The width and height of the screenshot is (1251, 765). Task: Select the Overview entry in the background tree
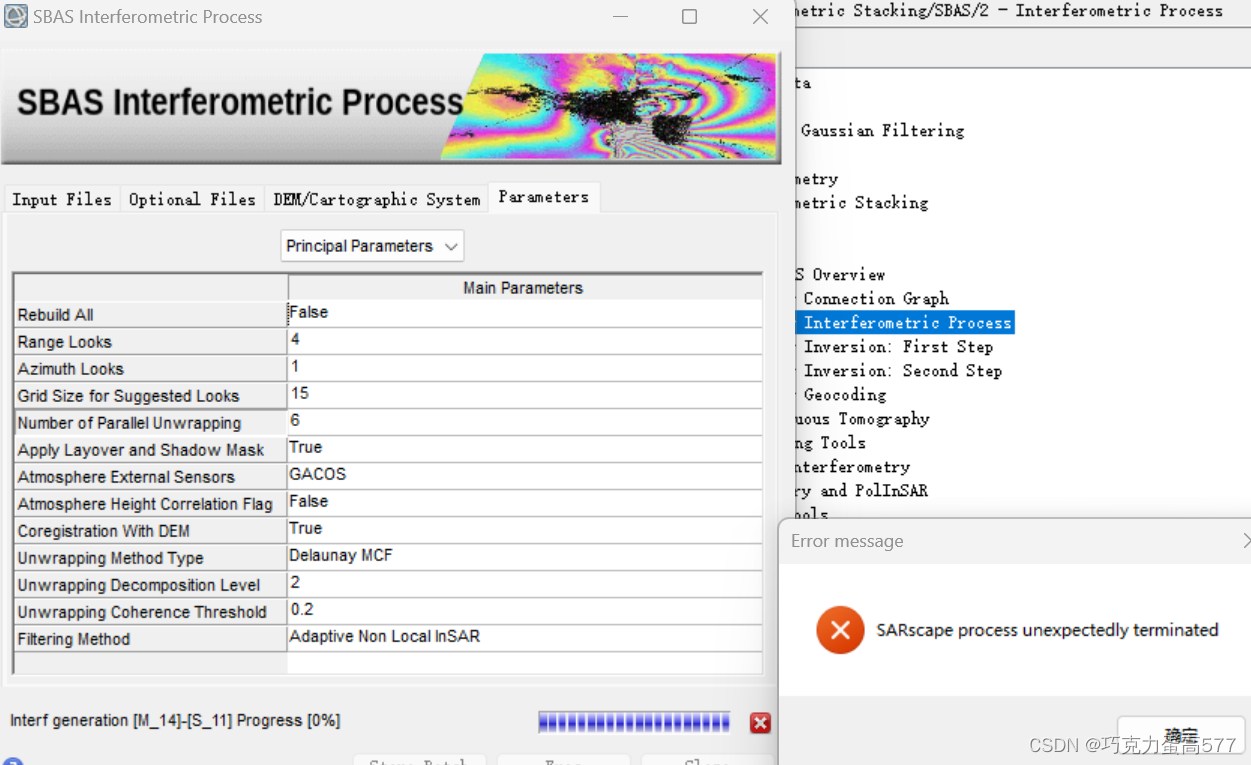[841, 274]
